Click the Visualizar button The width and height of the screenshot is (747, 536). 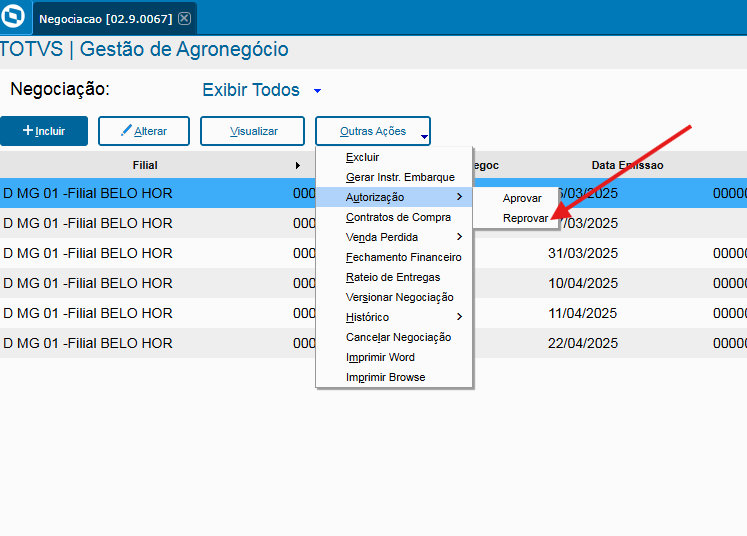252,131
